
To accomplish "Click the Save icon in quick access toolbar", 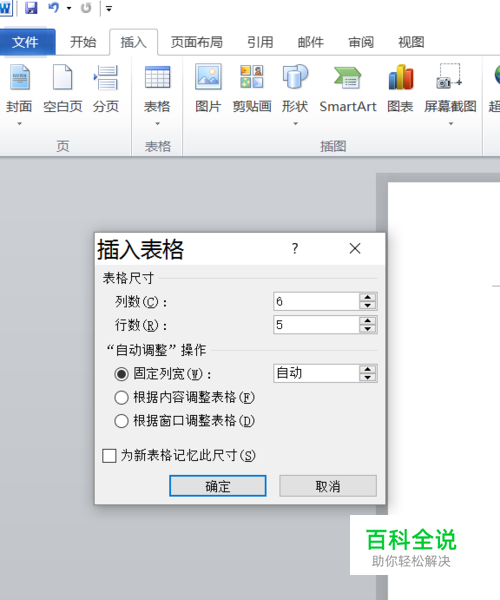I will coord(31,8).
